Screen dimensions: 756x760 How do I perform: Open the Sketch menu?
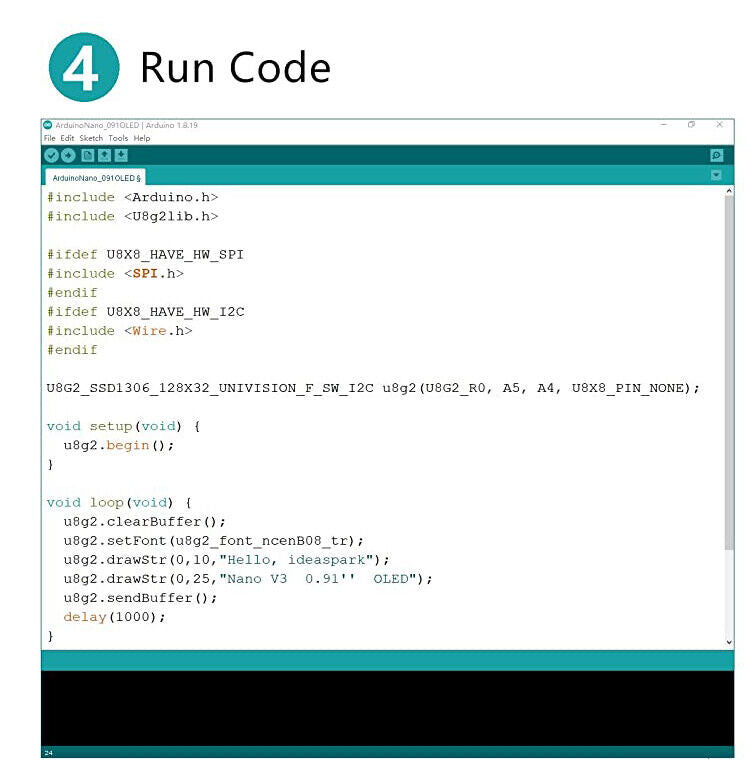coord(91,138)
